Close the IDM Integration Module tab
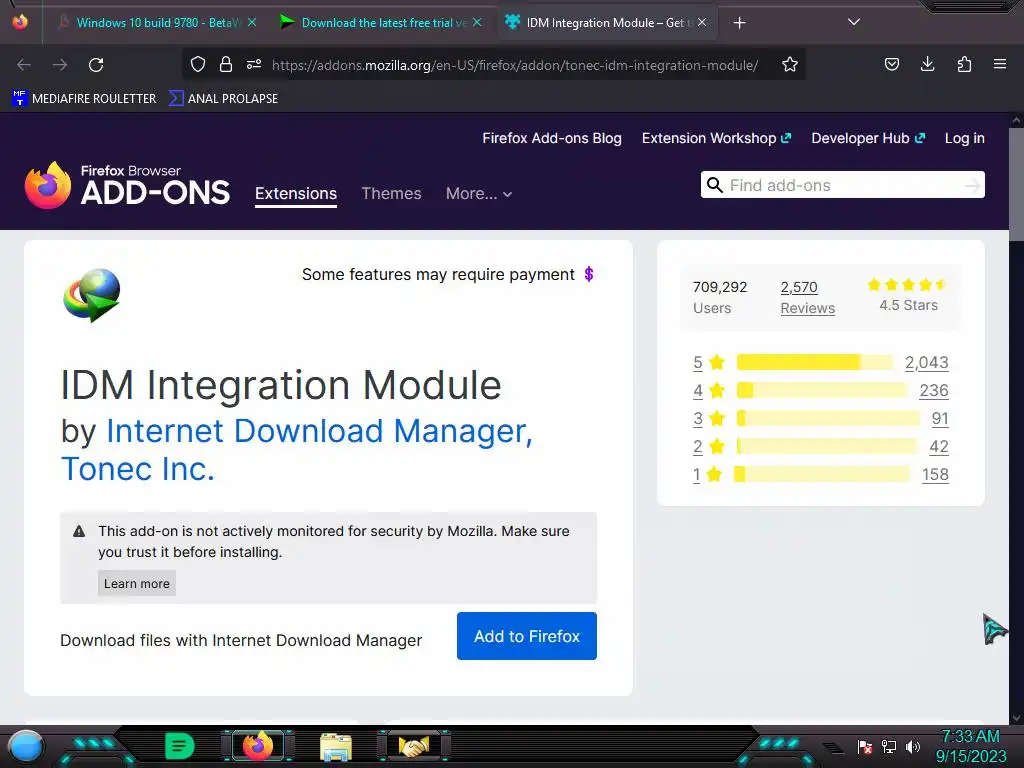This screenshot has height=768, width=1024. pos(701,22)
